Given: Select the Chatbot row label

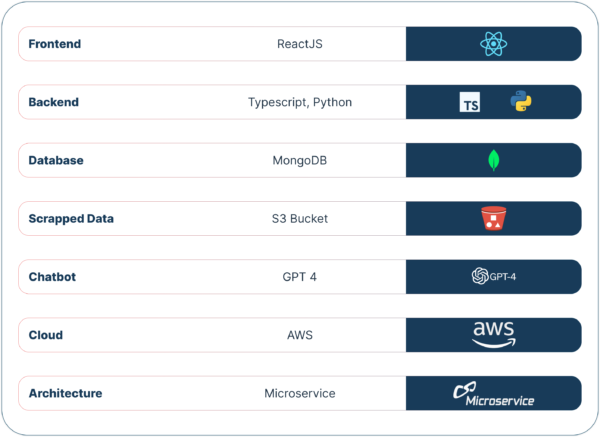Looking at the screenshot, I should tap(53, 276).
